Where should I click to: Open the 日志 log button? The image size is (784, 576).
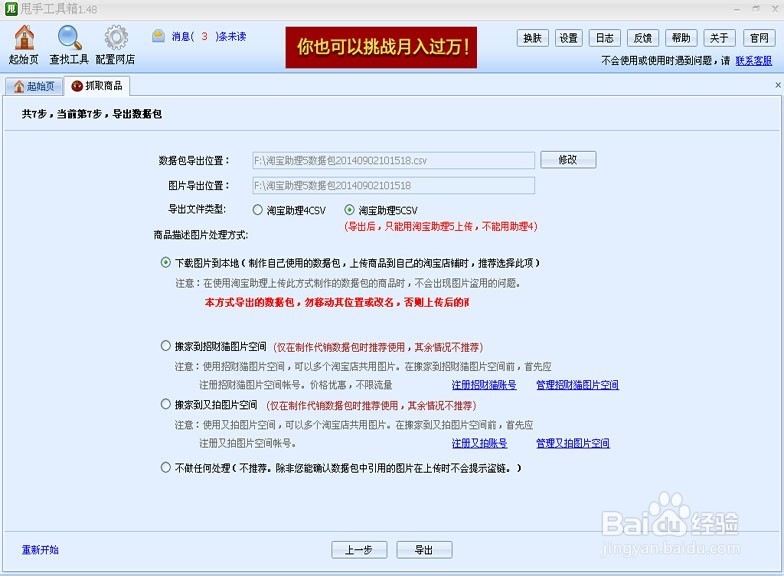point(604,38)
